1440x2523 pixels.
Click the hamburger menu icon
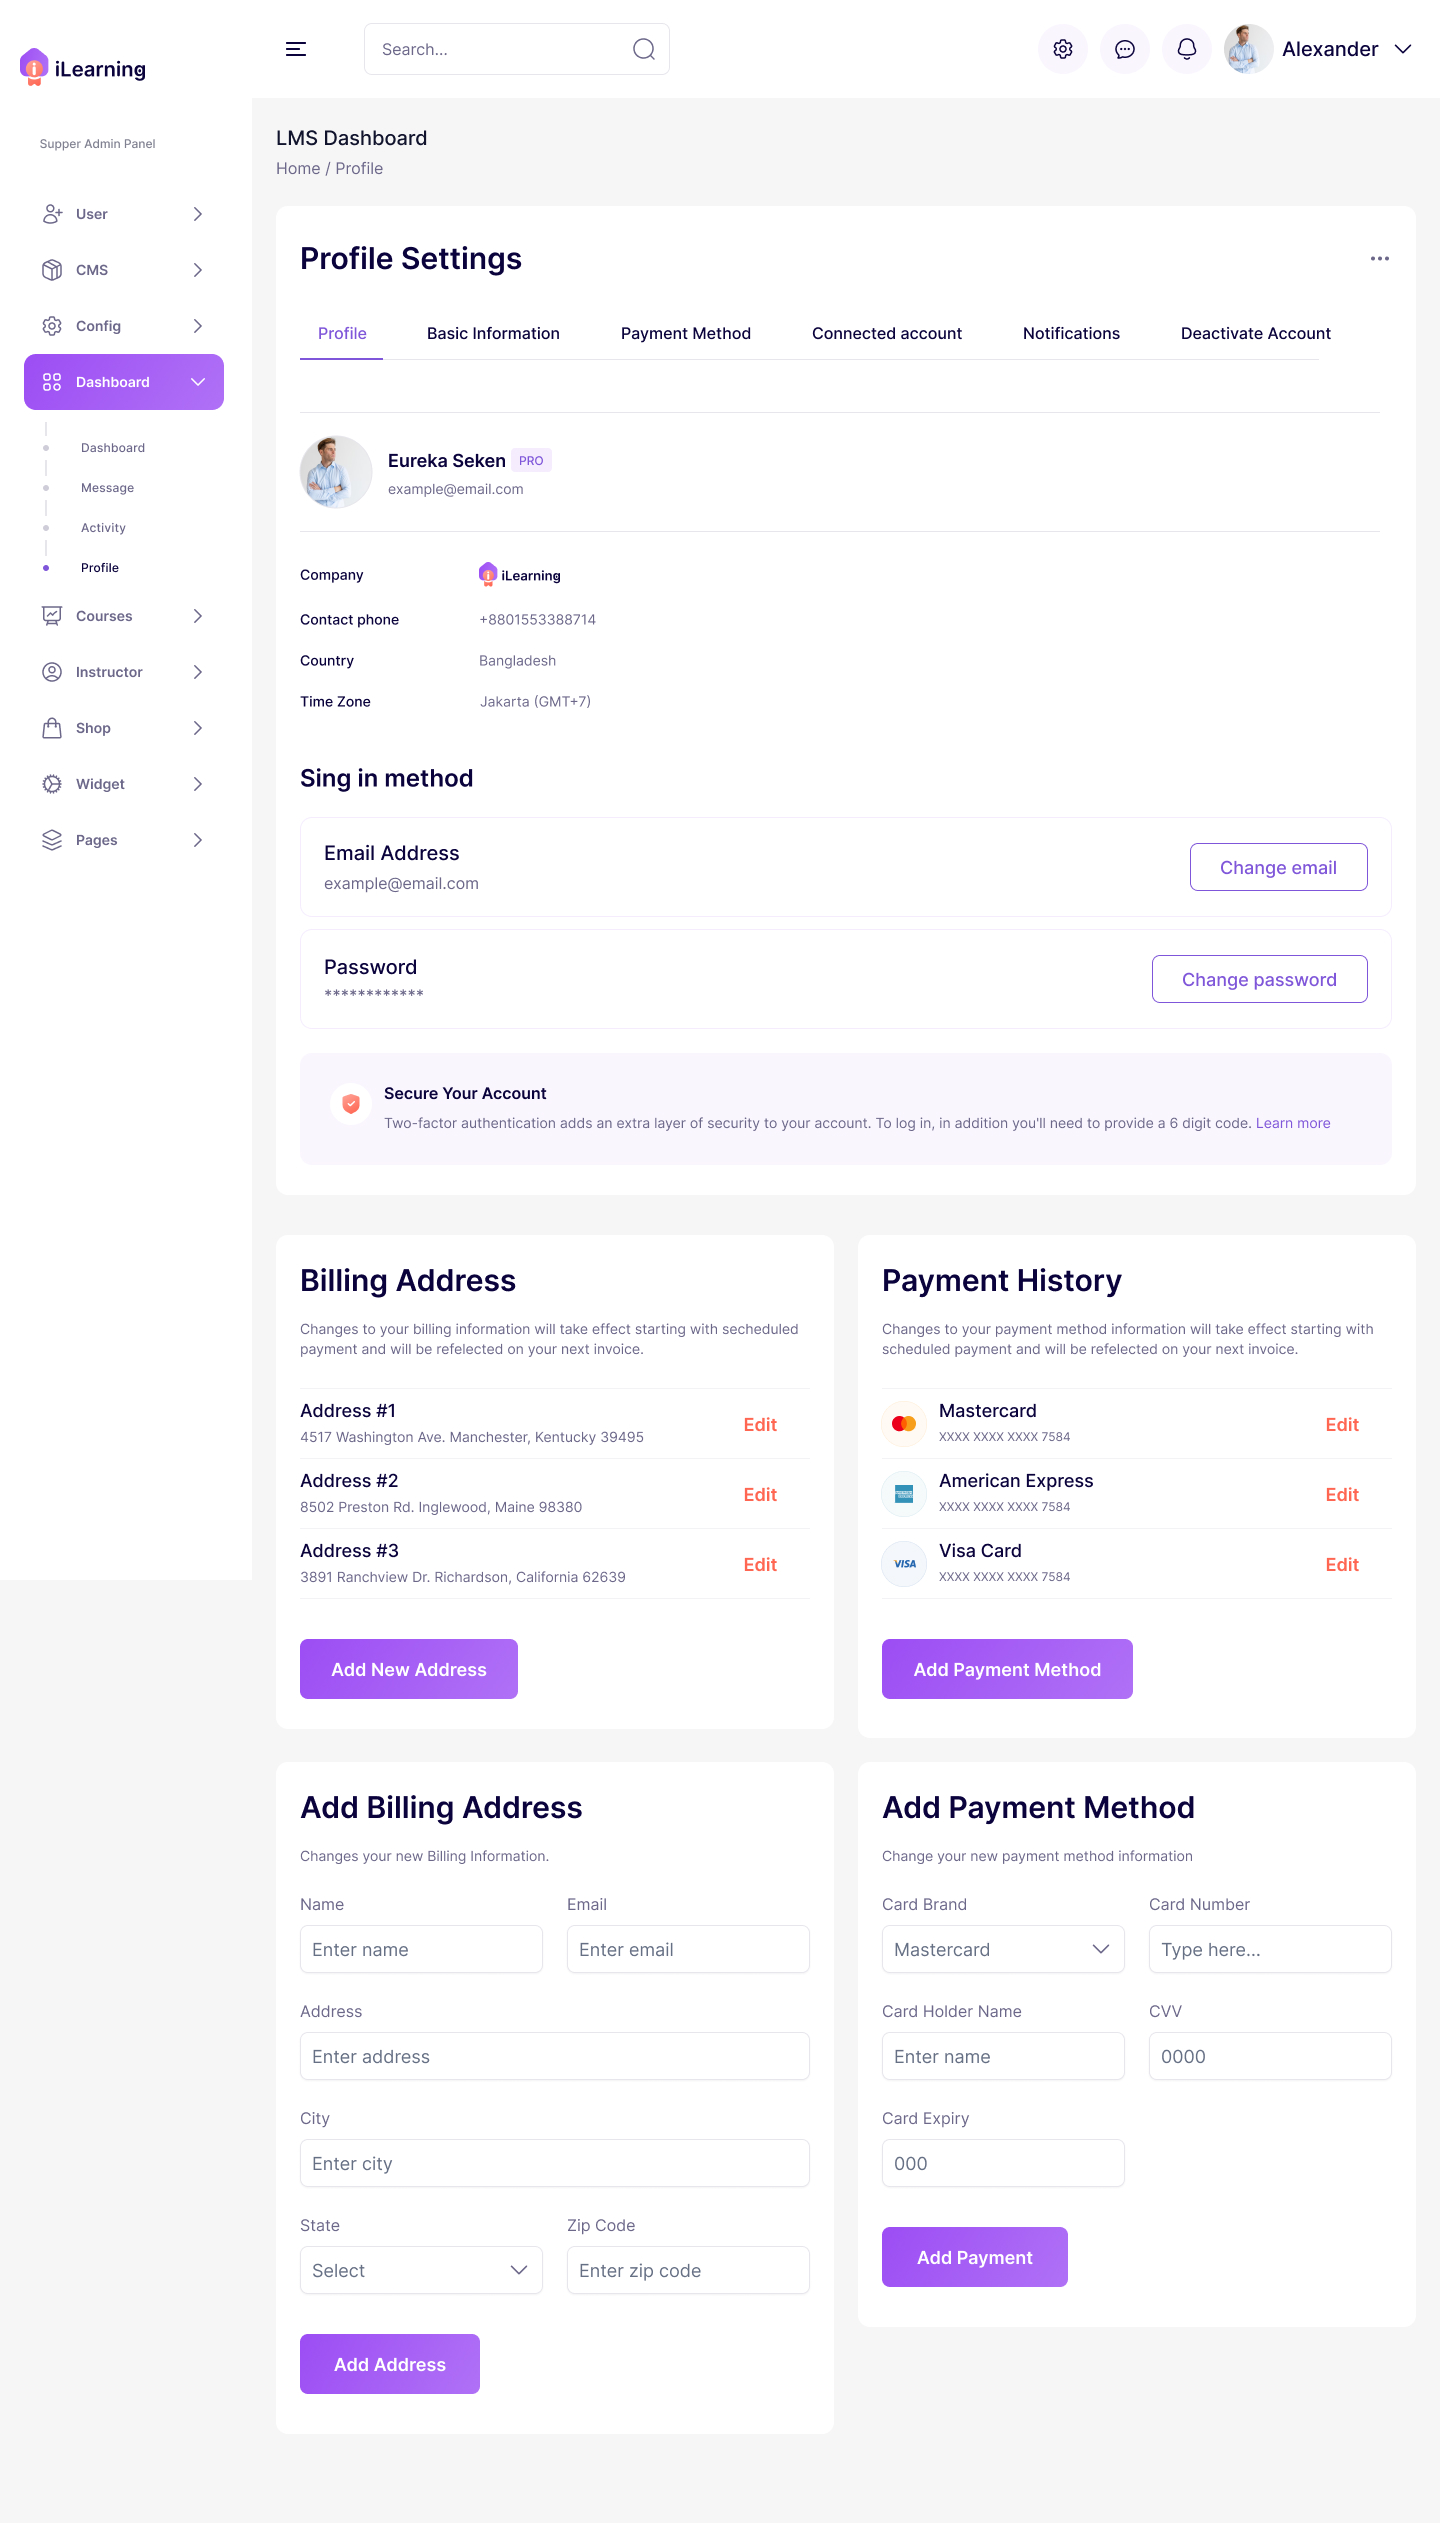coord(296,49)
